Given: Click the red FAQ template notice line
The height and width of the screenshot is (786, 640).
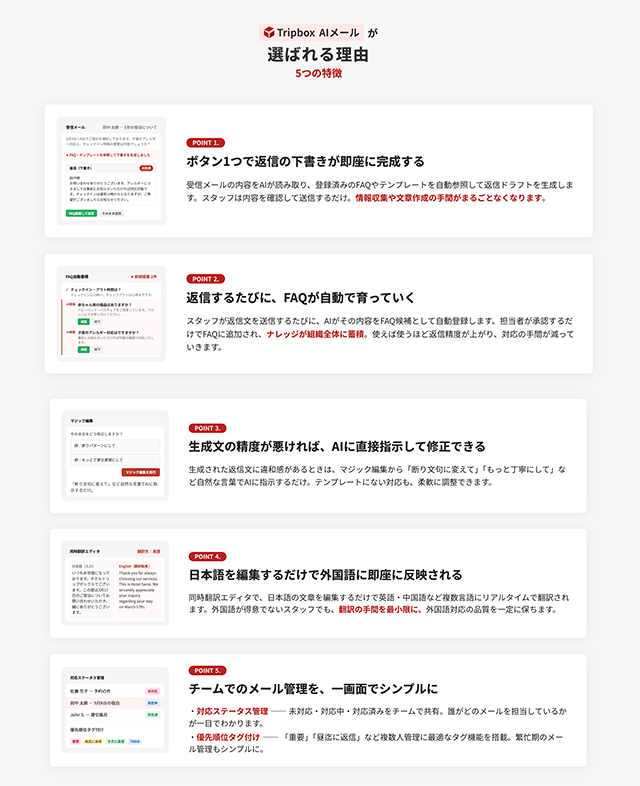Looking at the screenshot, I should [x=108, y=155].
